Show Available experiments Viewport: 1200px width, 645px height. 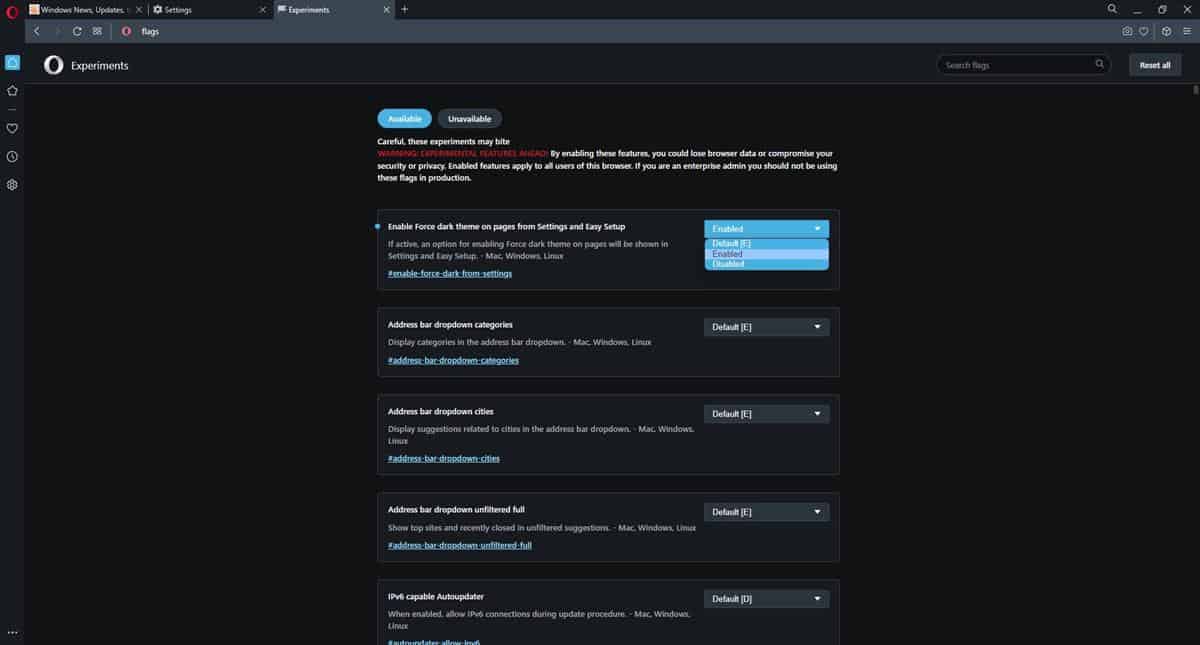(404, 118)
